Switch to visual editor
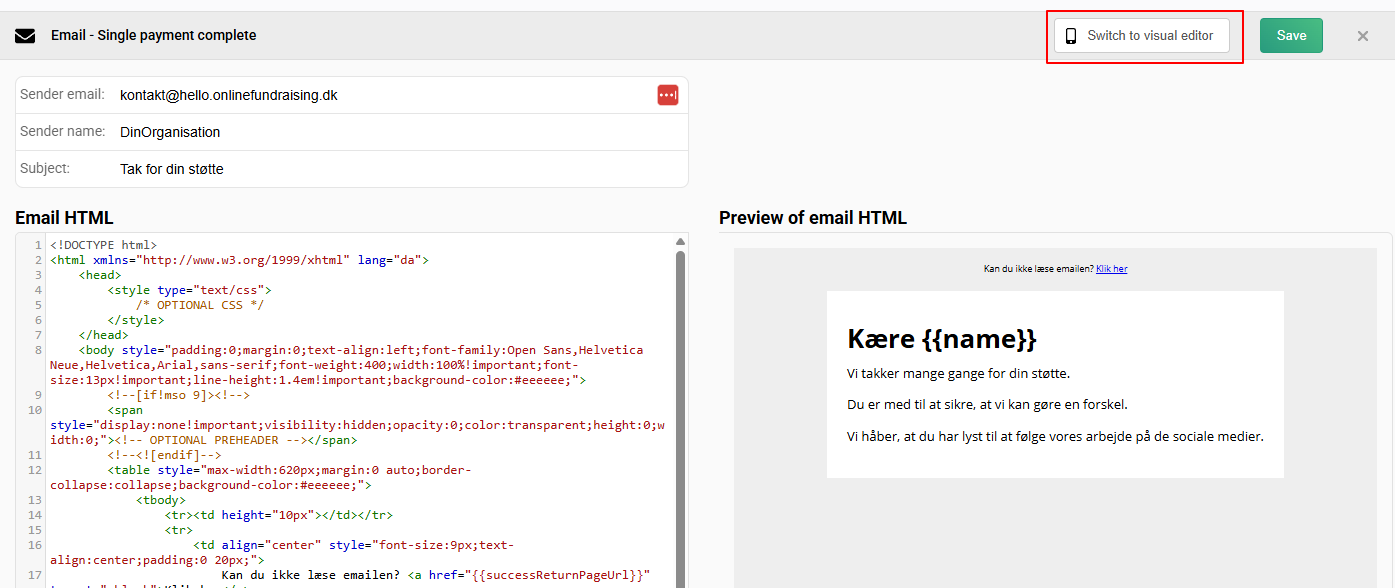 pyautogui.click(x=1141, y=36)
